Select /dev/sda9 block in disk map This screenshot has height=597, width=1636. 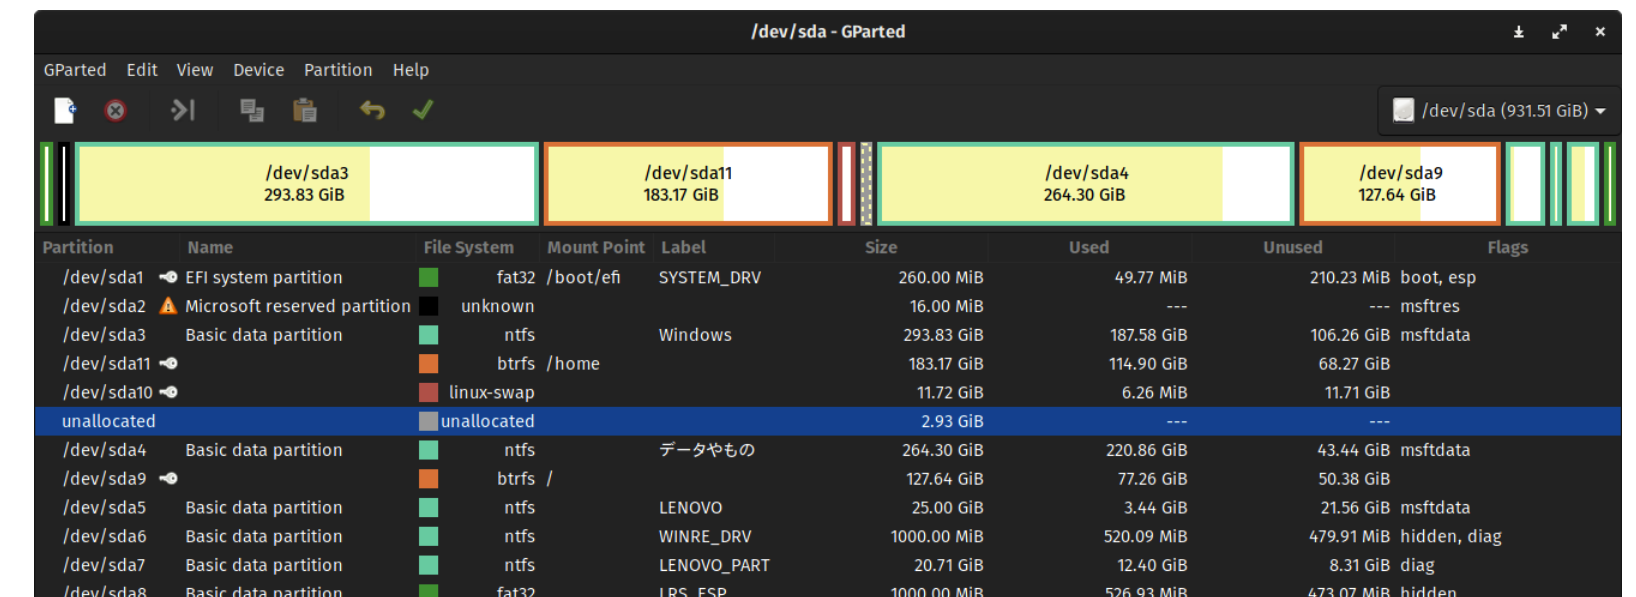pos(1400,184)
